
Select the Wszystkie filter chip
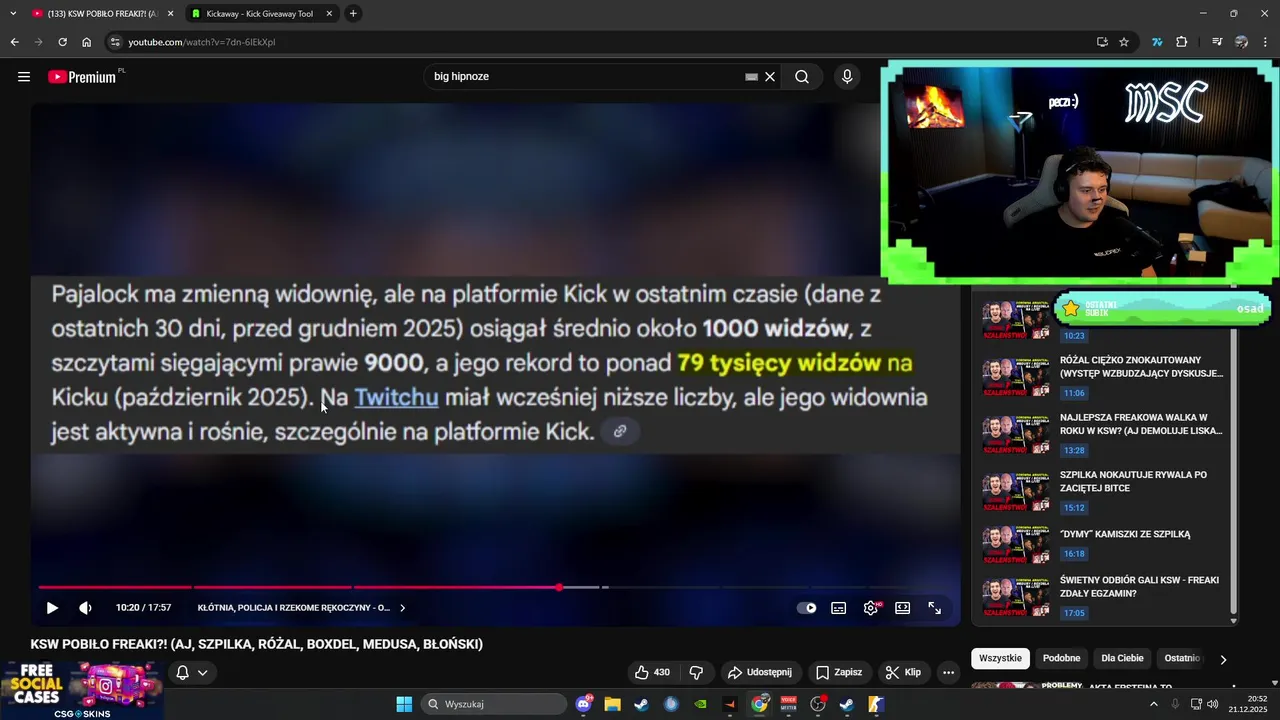point(1000,658)
